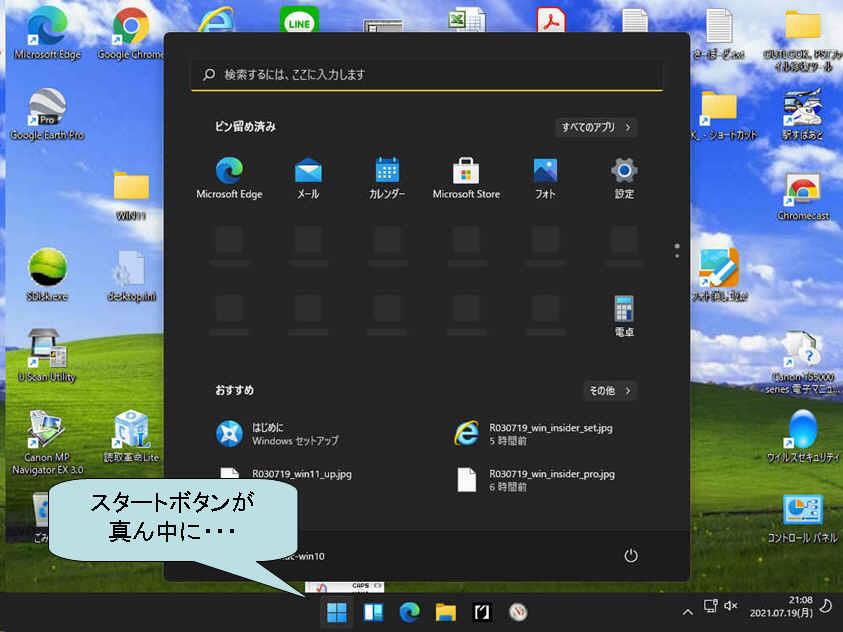This screenshot has width=843, height=632.
Task: Open more recommendations with その他 button
Action: 610,391
